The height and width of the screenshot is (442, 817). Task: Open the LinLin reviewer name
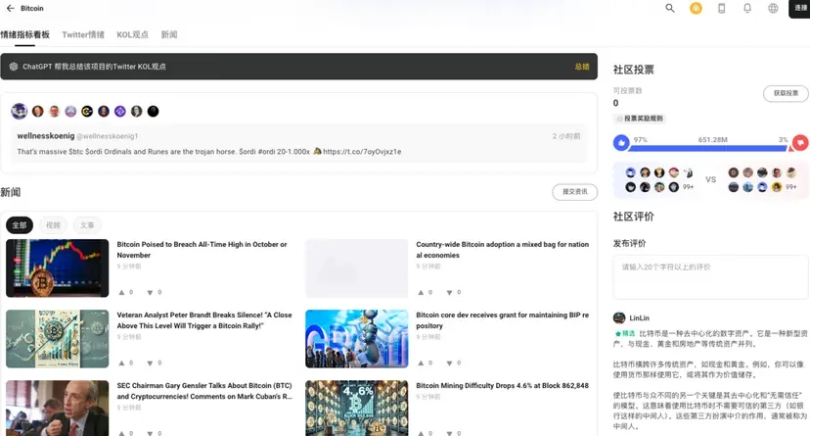[639, 318]
